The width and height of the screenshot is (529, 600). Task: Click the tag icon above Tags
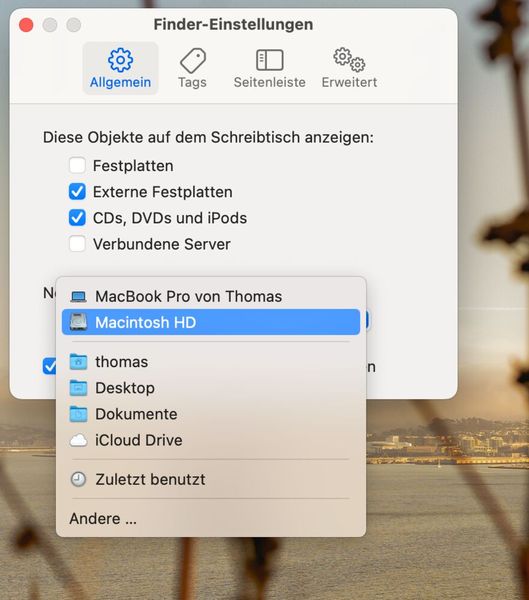(193, 60)
